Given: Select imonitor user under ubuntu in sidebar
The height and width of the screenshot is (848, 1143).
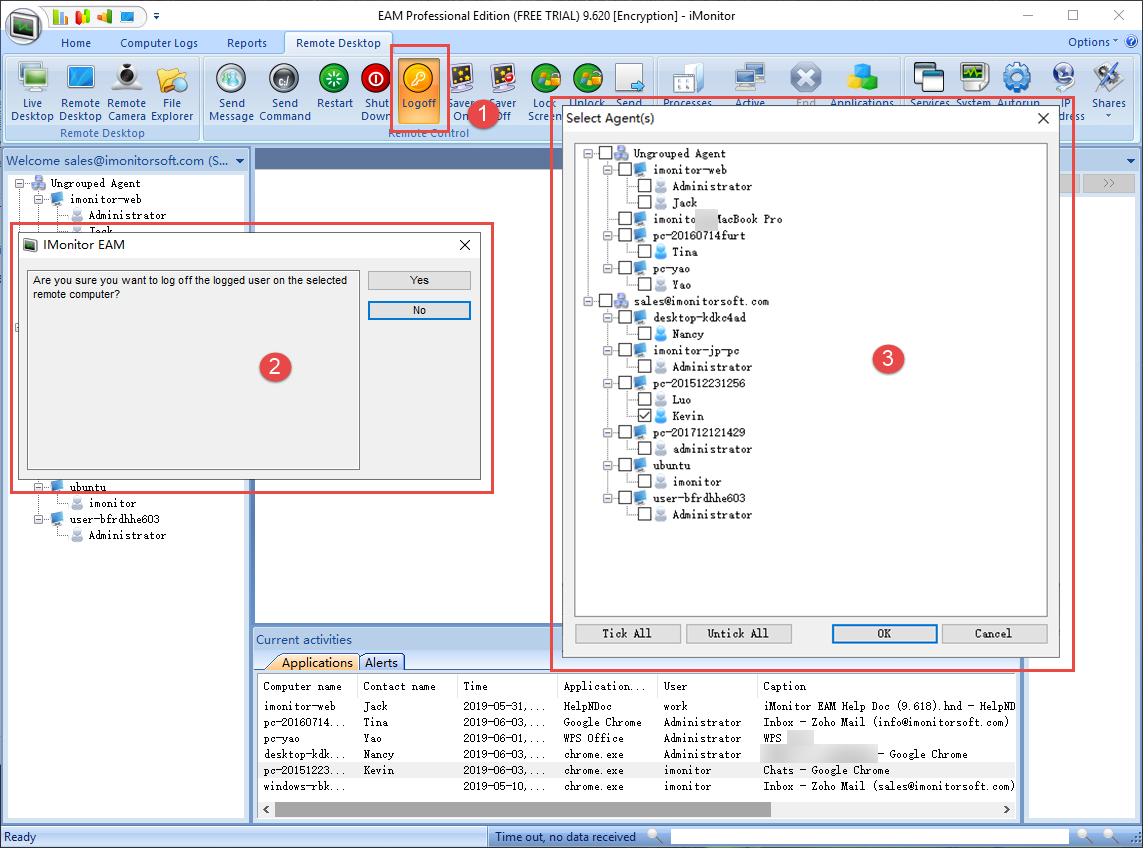Looking at the screenshot, I should [x=112, y=503].
